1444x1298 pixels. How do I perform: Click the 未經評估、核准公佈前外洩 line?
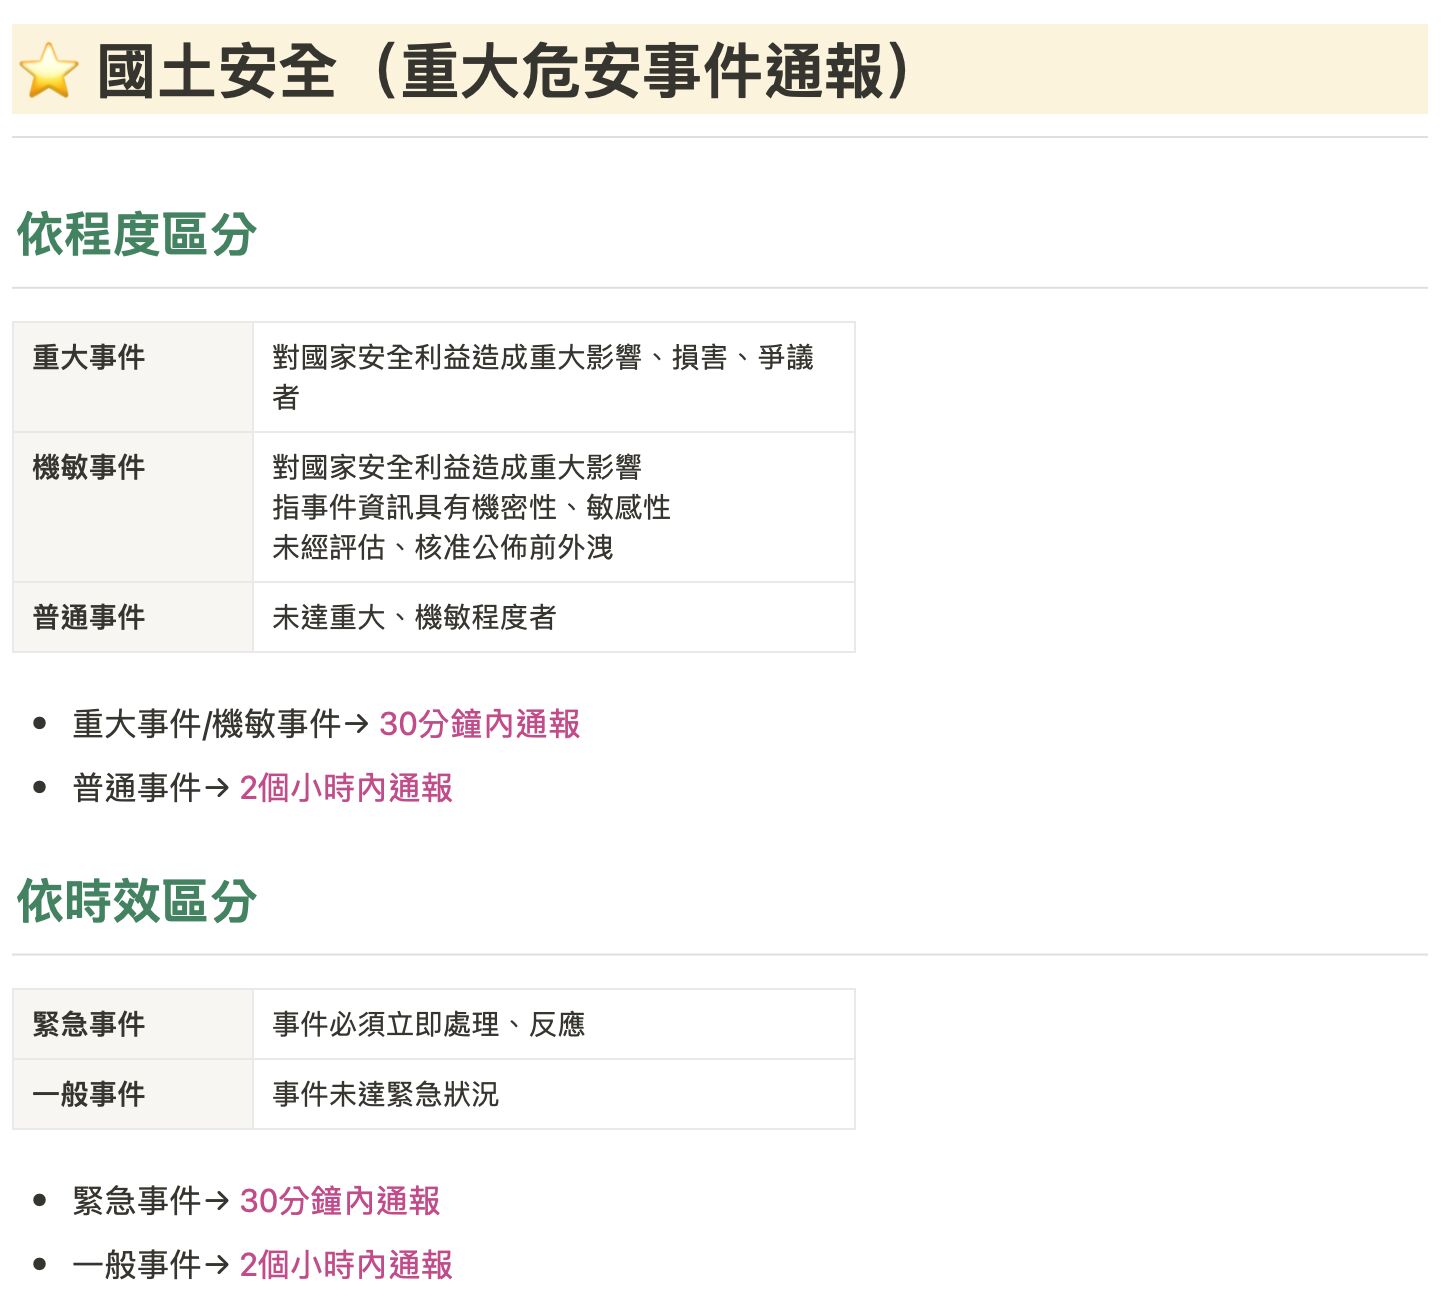442,547
